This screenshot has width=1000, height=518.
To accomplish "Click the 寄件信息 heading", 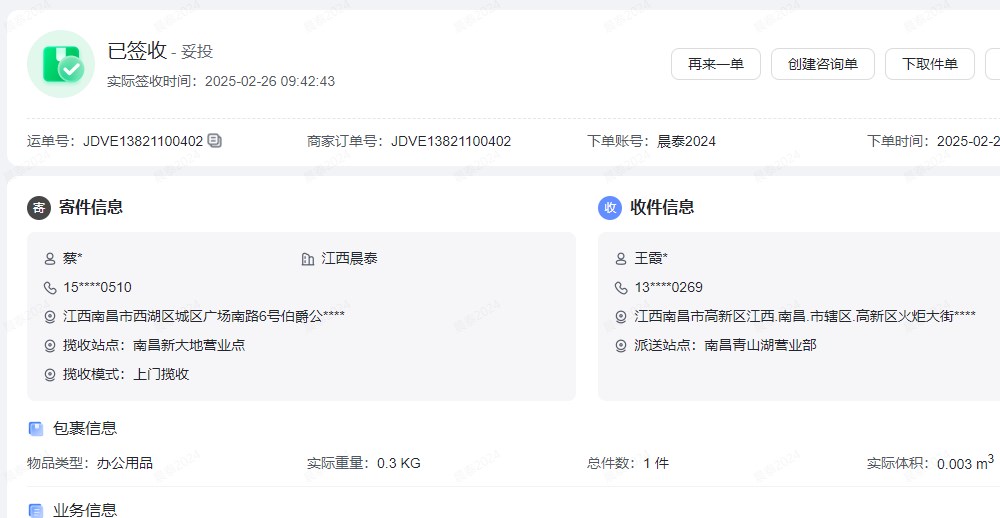I will [91, 207].
